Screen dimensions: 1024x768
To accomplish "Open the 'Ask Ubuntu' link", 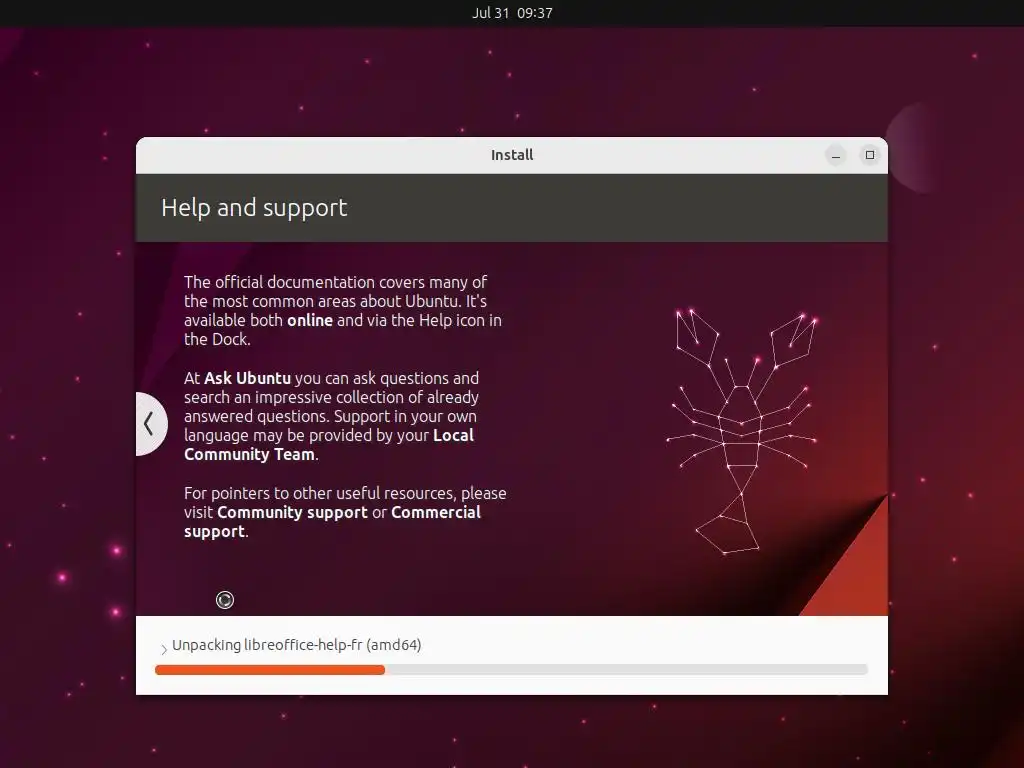I will 248,379.
